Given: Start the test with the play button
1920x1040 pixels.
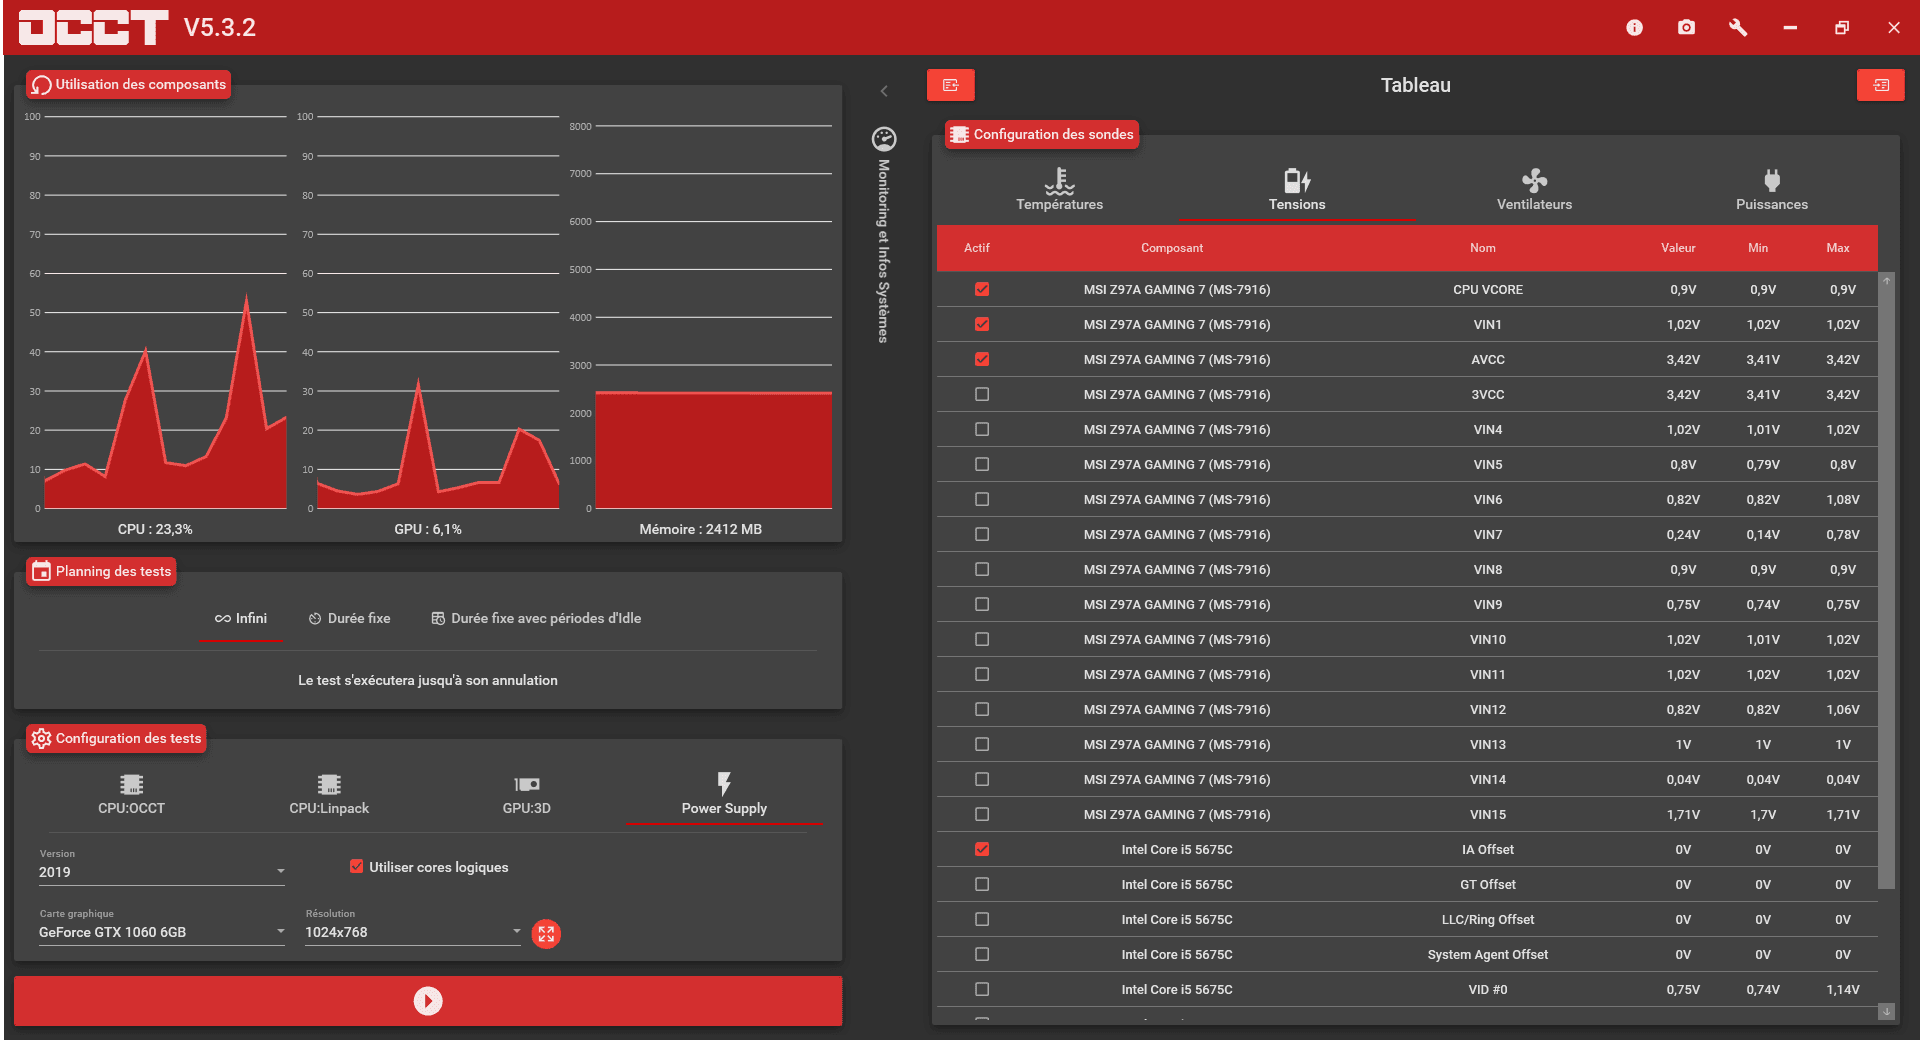Looking at the screenshot, I should 428,1001.
